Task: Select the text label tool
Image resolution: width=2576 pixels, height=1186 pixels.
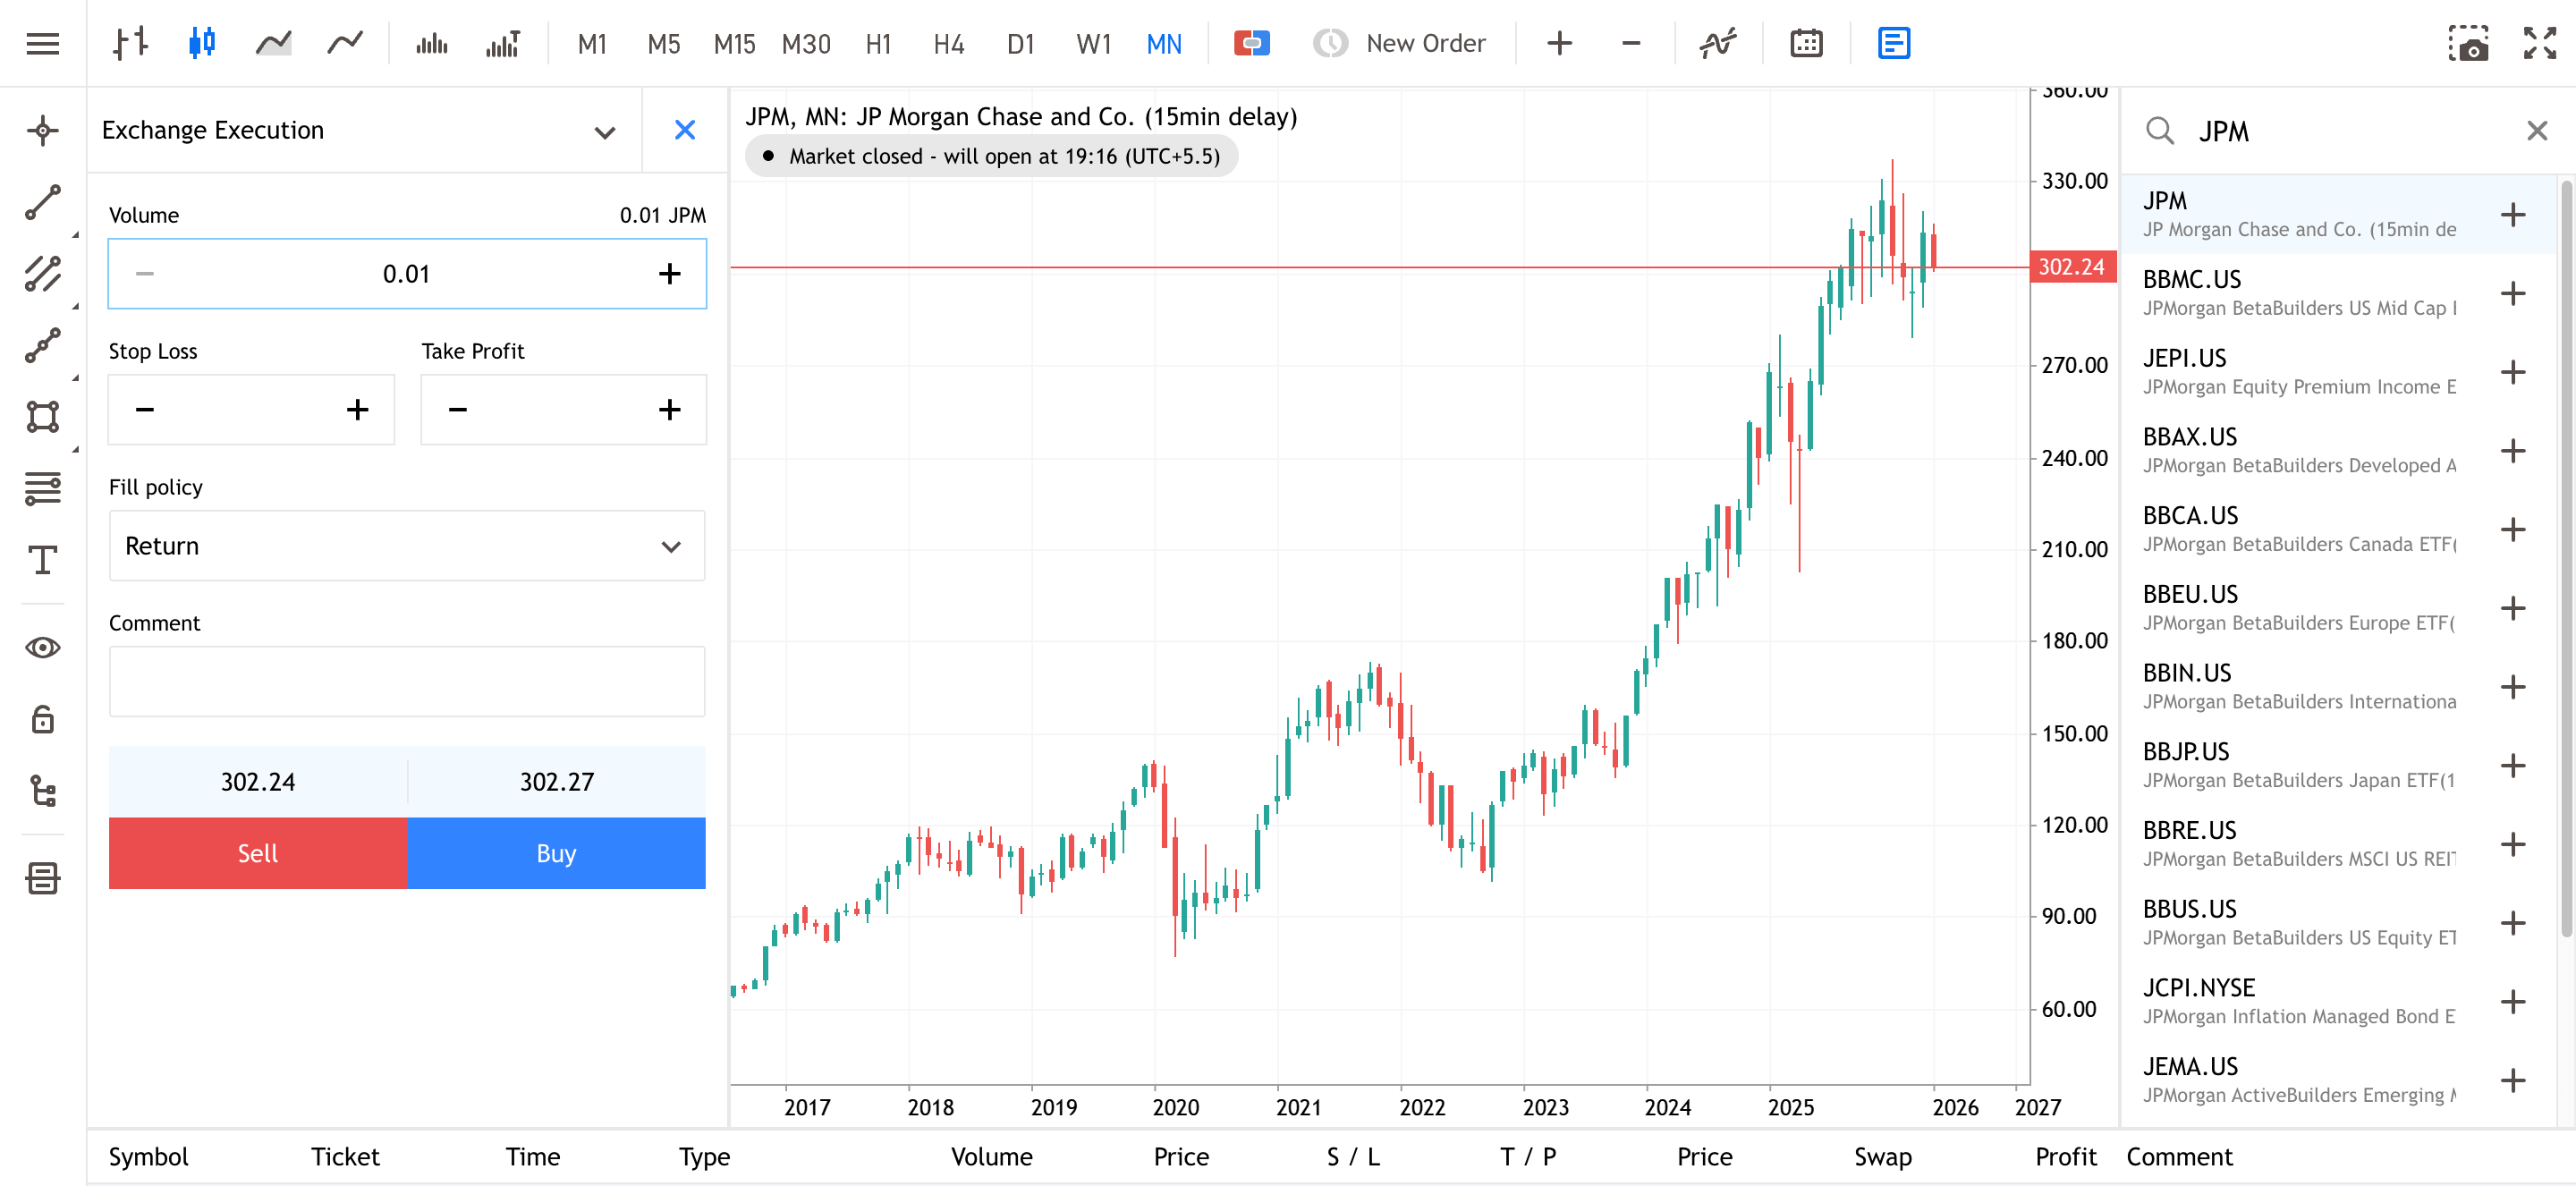Action: coord(43,560)
